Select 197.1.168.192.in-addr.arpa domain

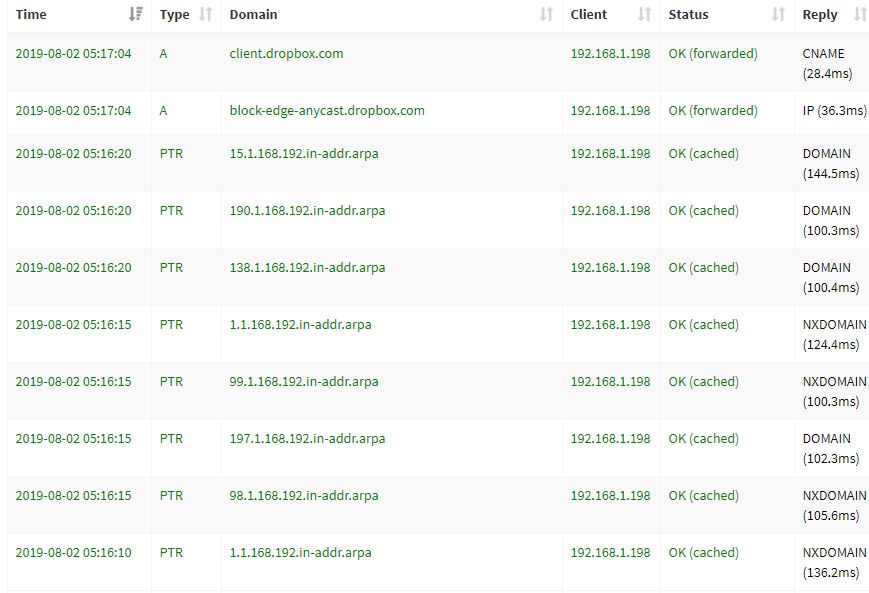coord(307,439)
